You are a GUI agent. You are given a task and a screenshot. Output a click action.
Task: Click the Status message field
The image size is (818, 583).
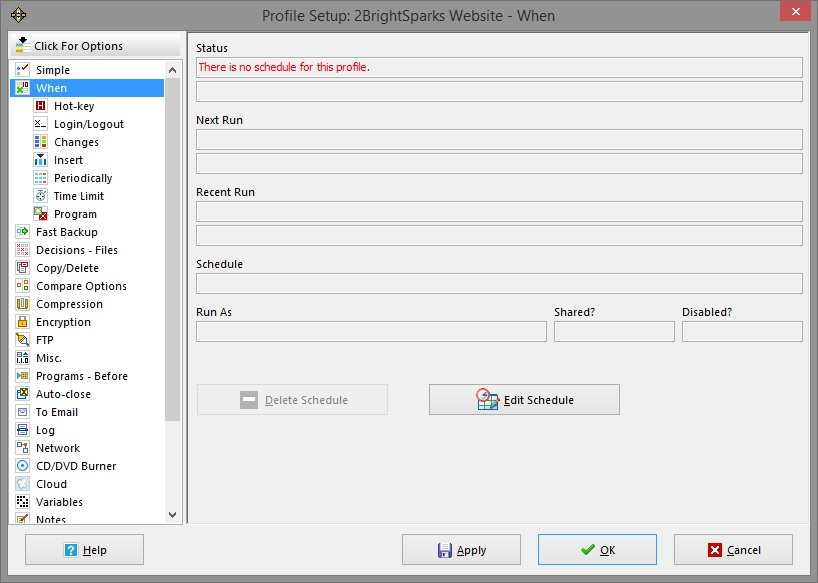coord(499,67)
